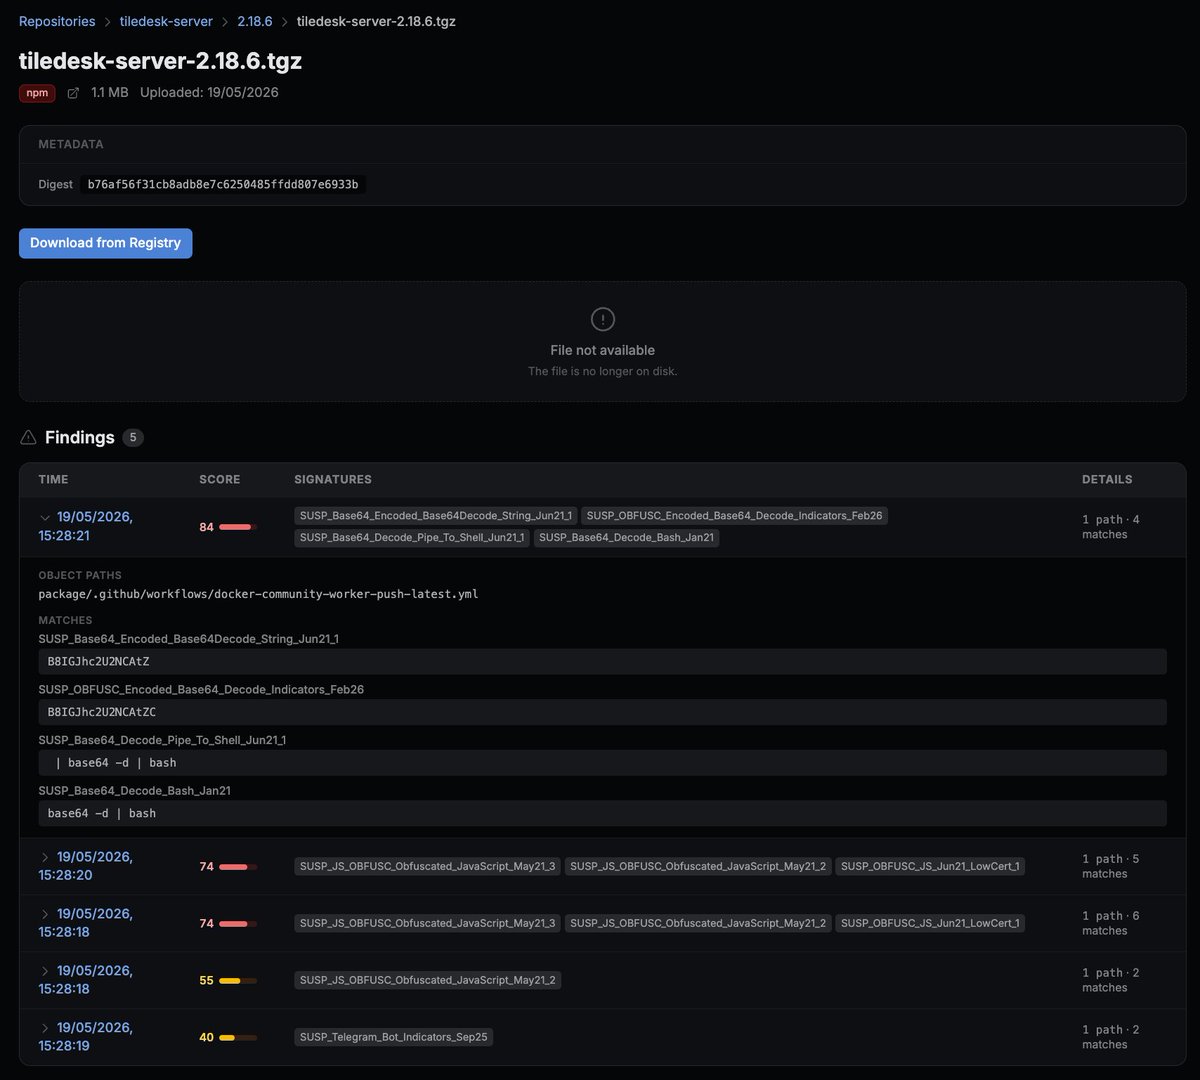Expand the 15:28:19 Telegram finding row
This screenshot has height=1080, width=1200.
point(44,1028)
